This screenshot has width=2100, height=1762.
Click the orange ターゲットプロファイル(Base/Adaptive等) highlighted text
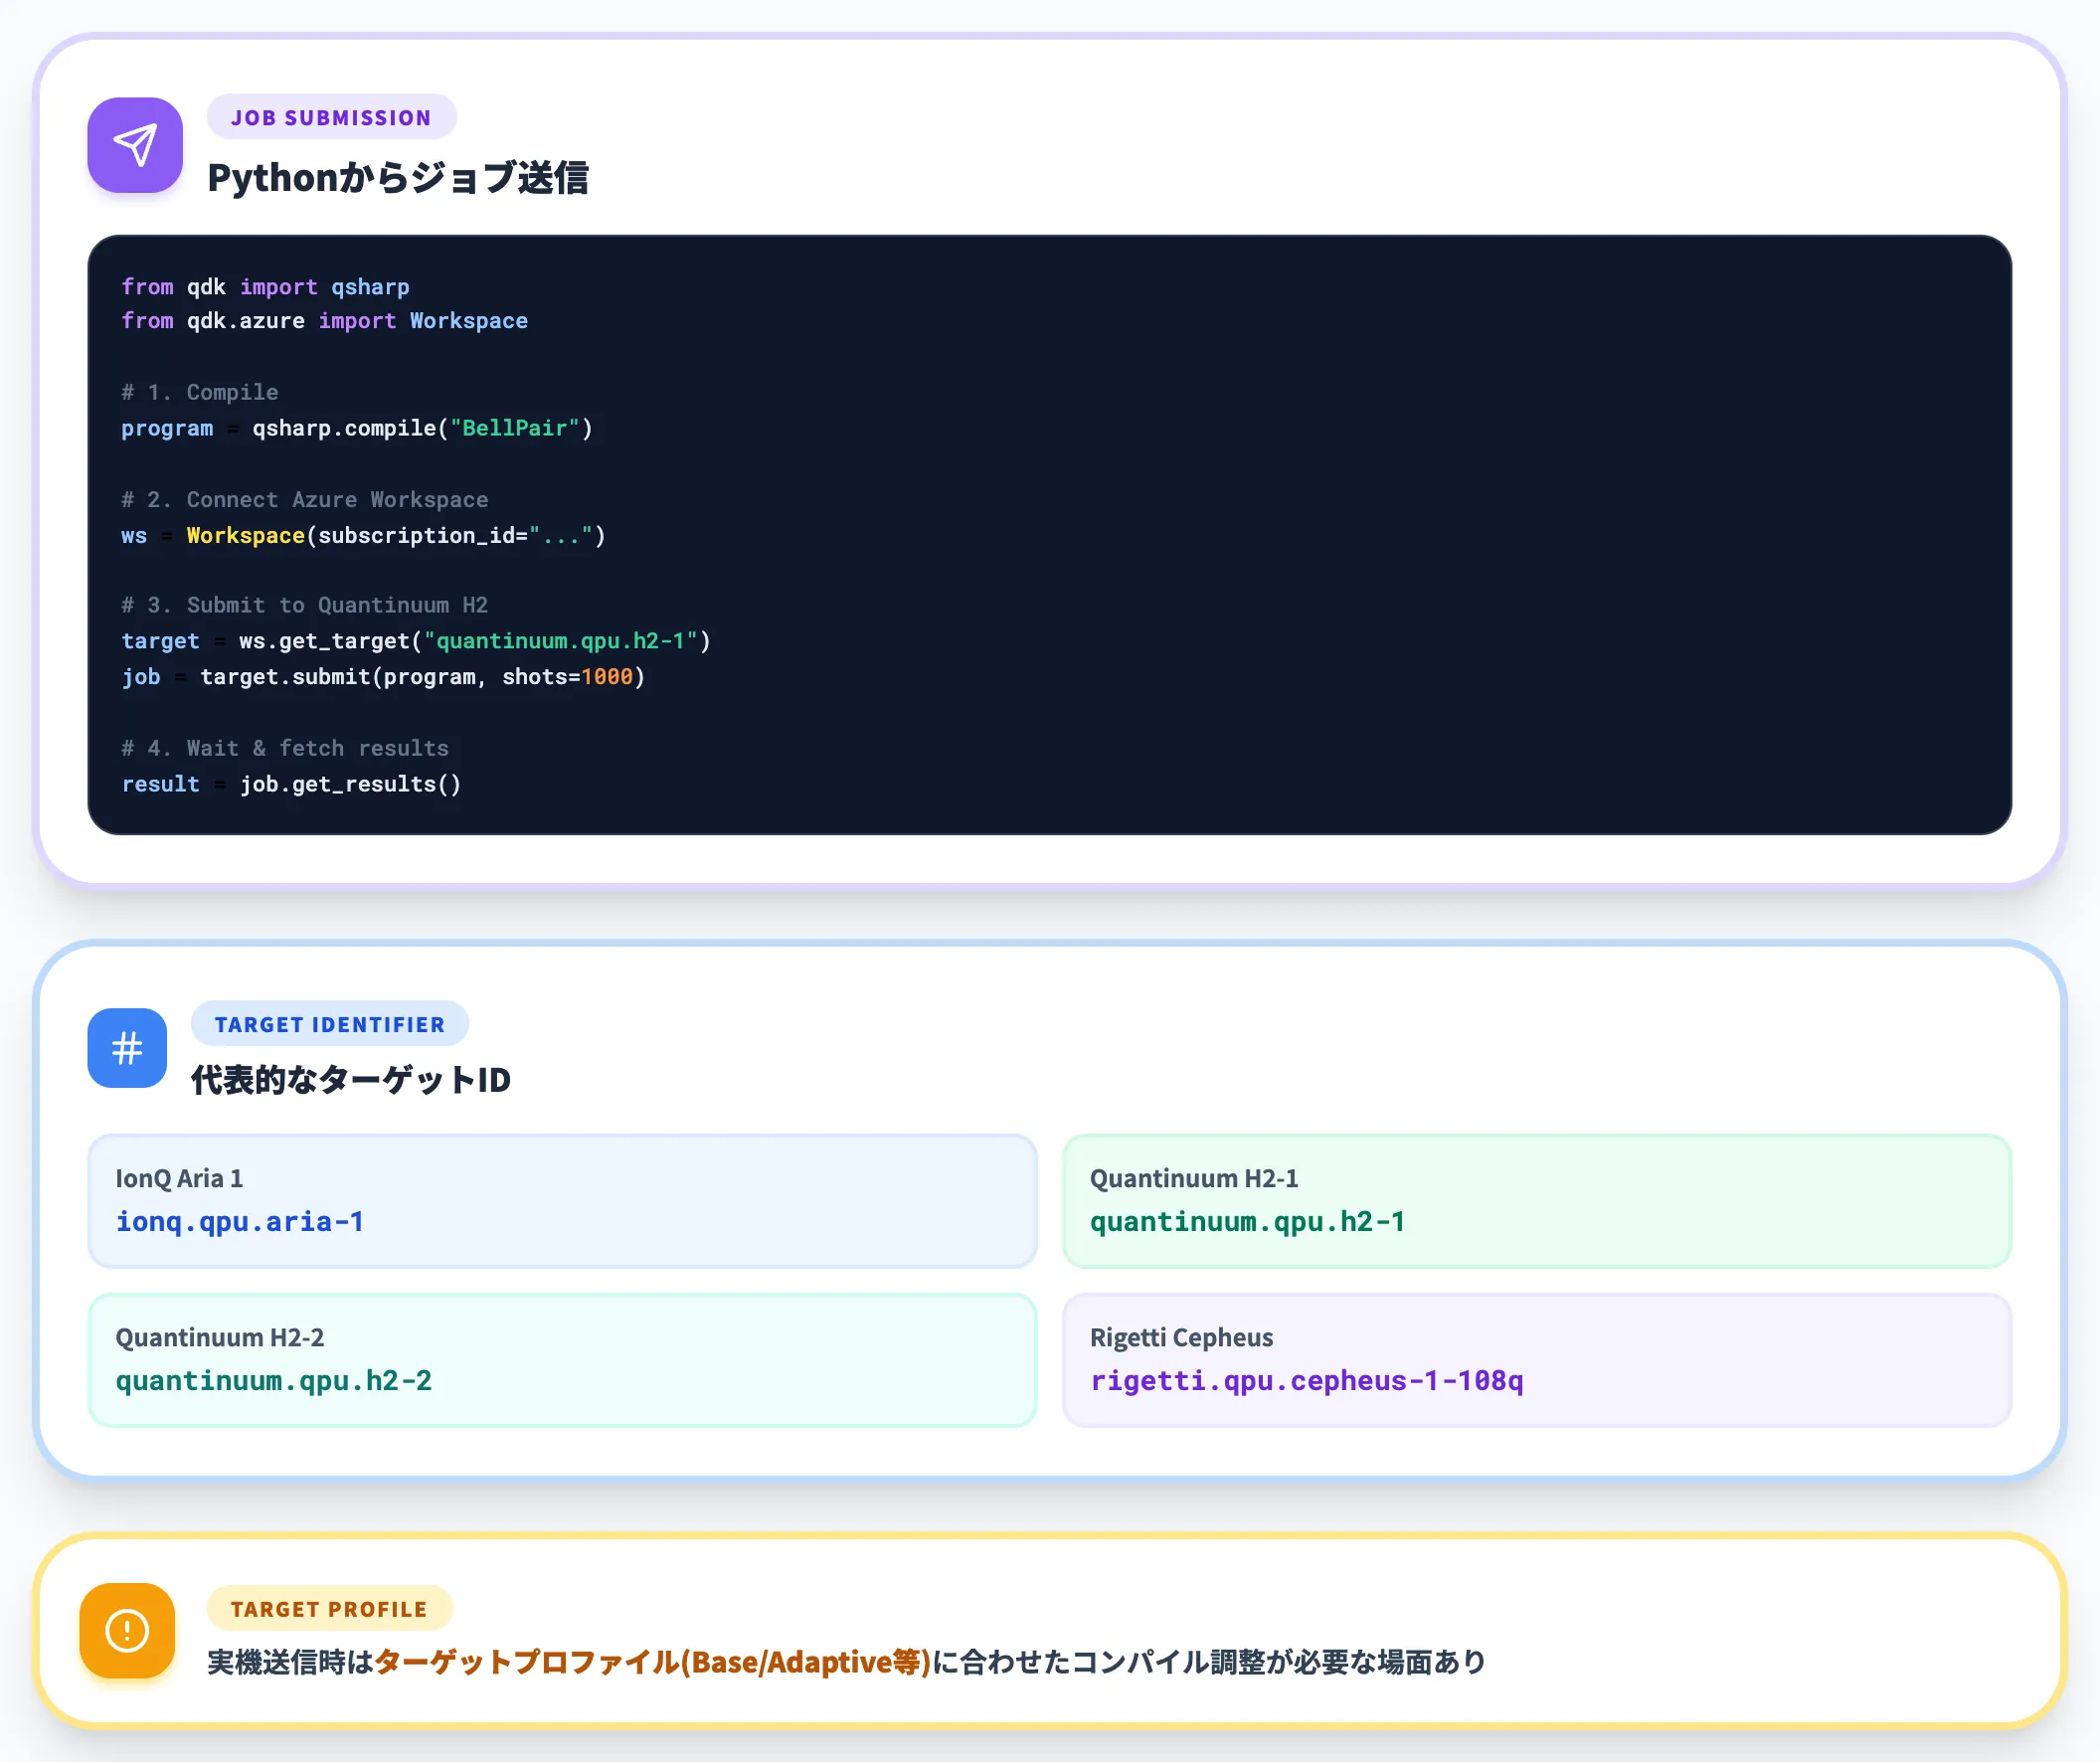653,1662
